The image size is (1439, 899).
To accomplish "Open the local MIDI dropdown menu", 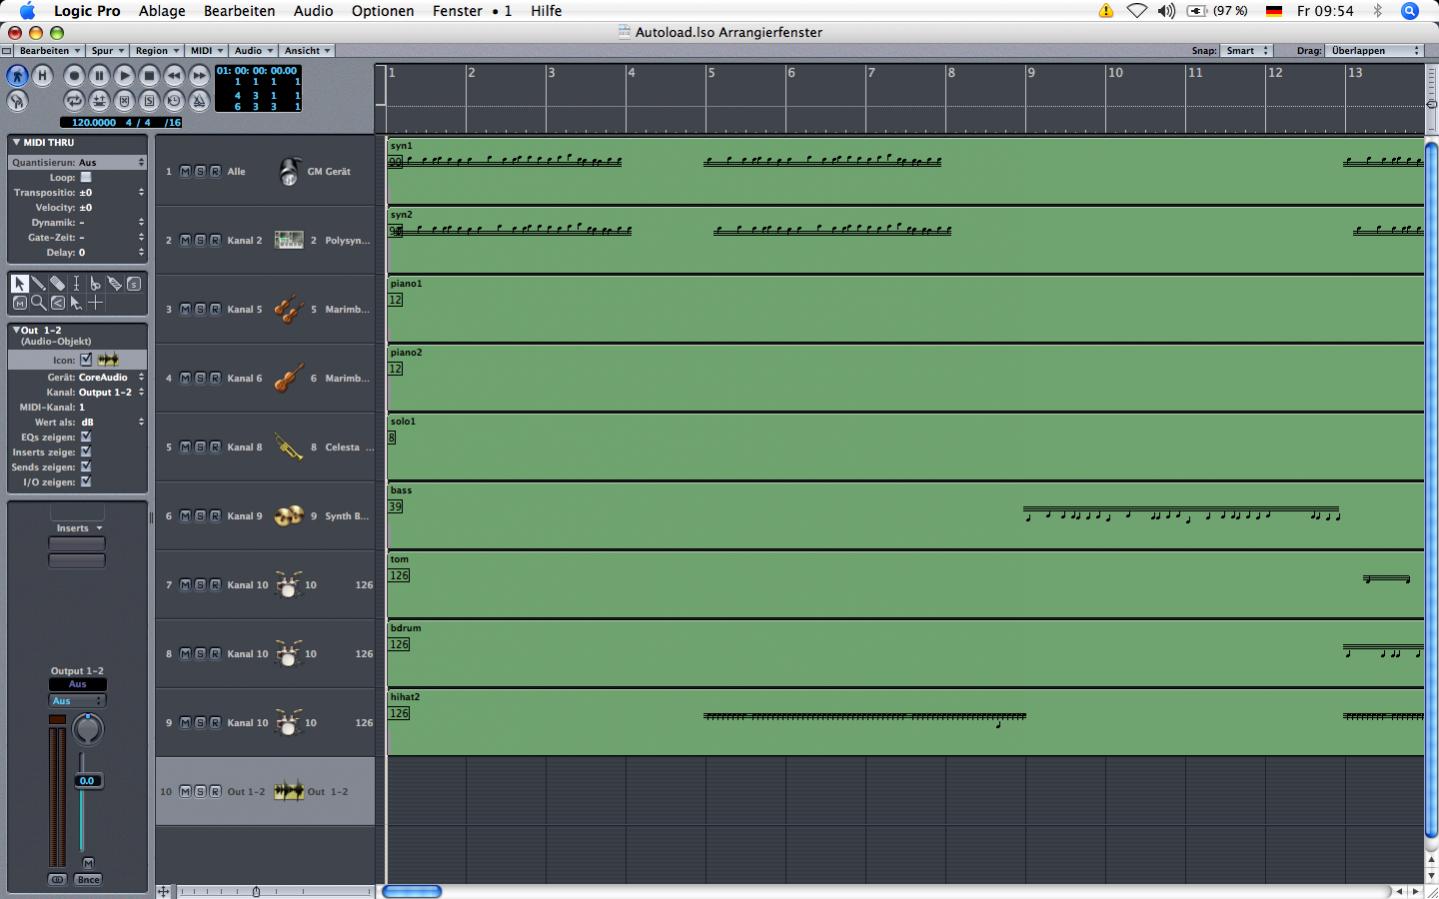I will [207, 51].
